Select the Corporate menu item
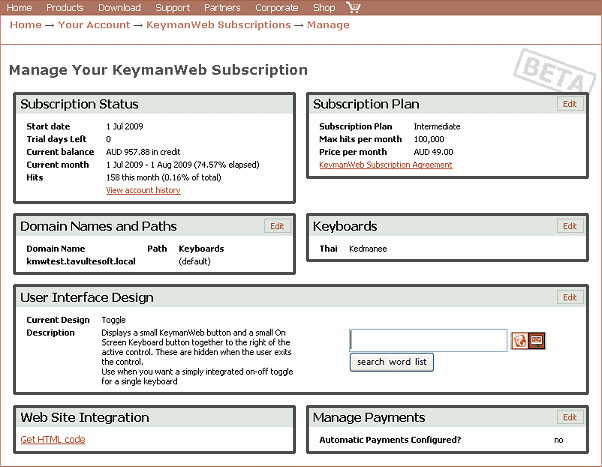This screenshot has height=467, width=602. click(x=276, y=8)
